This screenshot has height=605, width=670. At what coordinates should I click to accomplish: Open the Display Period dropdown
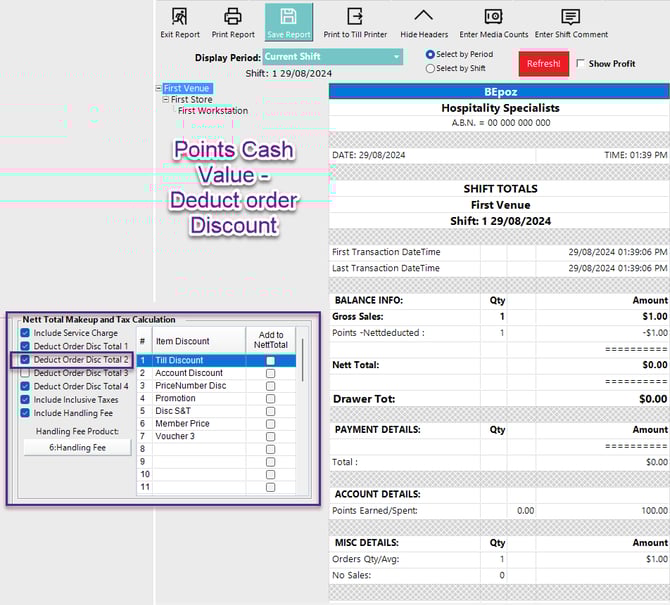397,57
